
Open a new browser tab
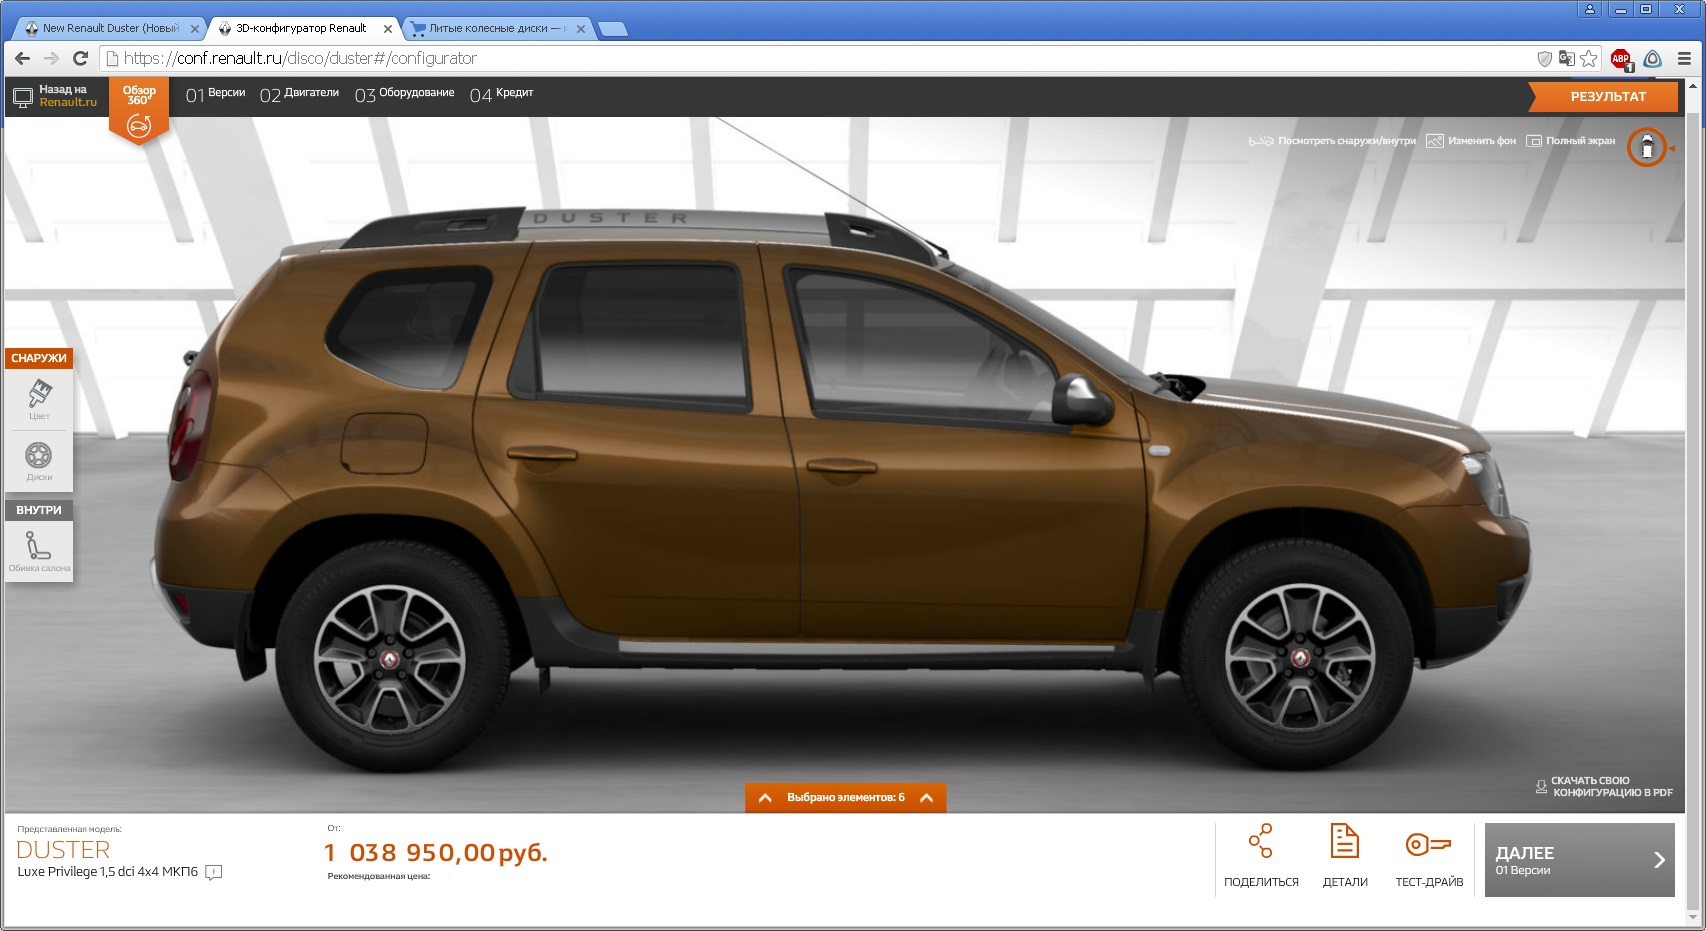click(612, 29)
